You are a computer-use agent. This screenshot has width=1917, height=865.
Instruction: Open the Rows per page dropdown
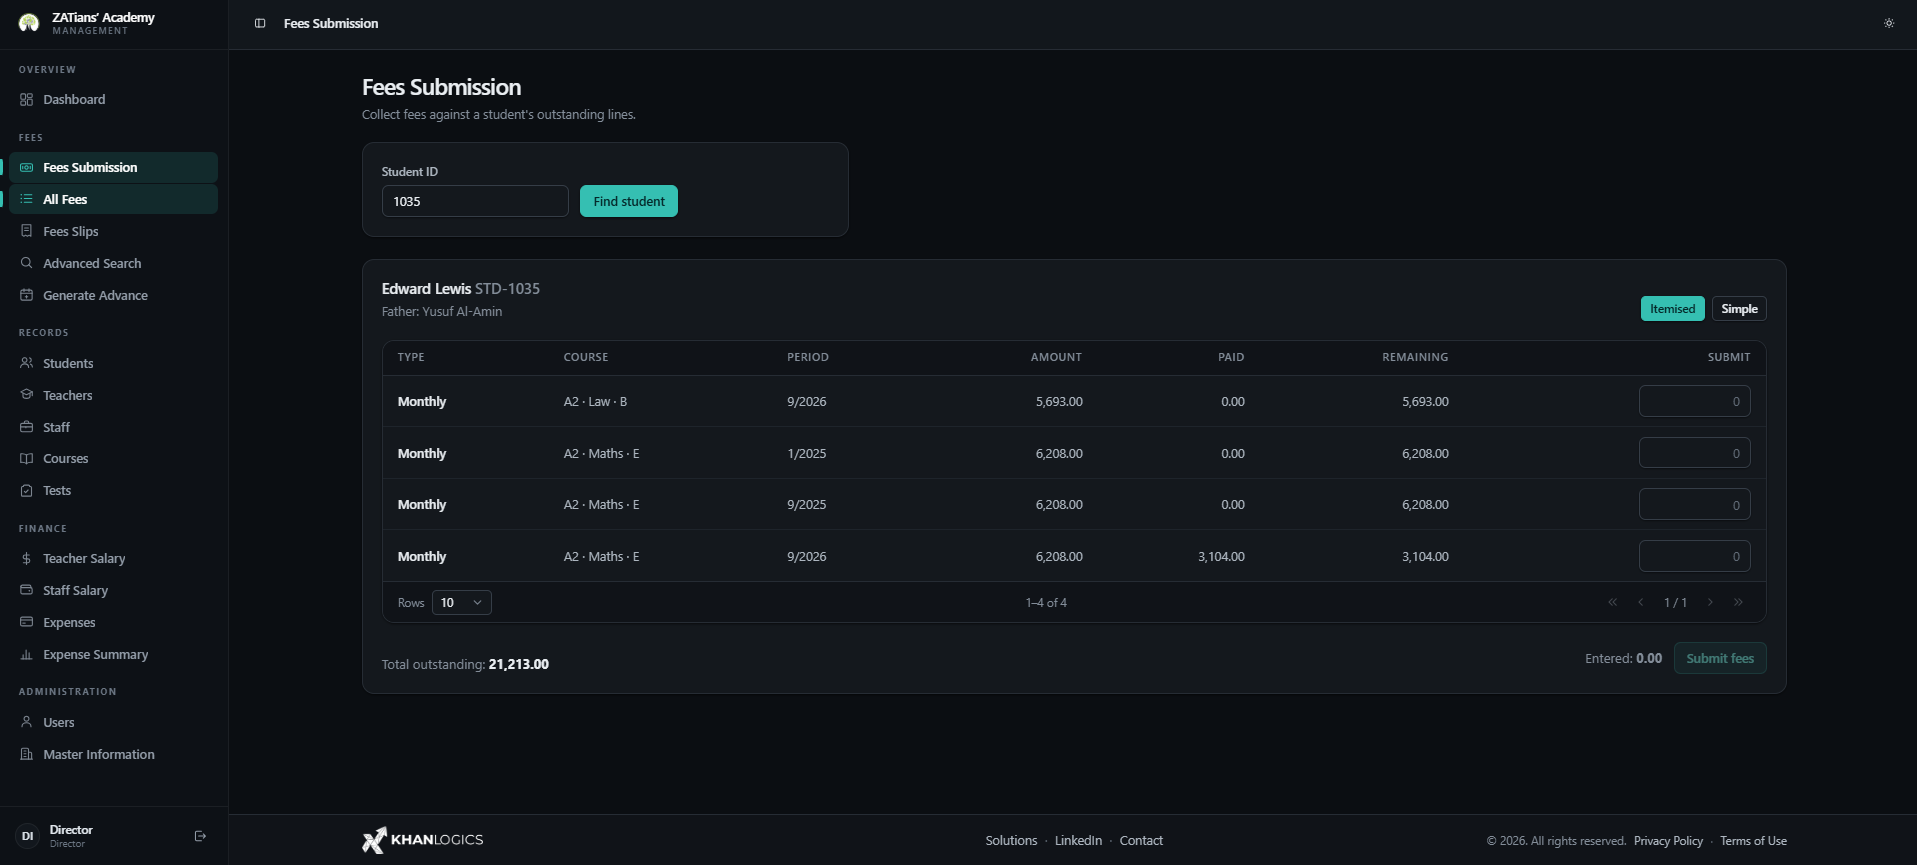point(461,602)
